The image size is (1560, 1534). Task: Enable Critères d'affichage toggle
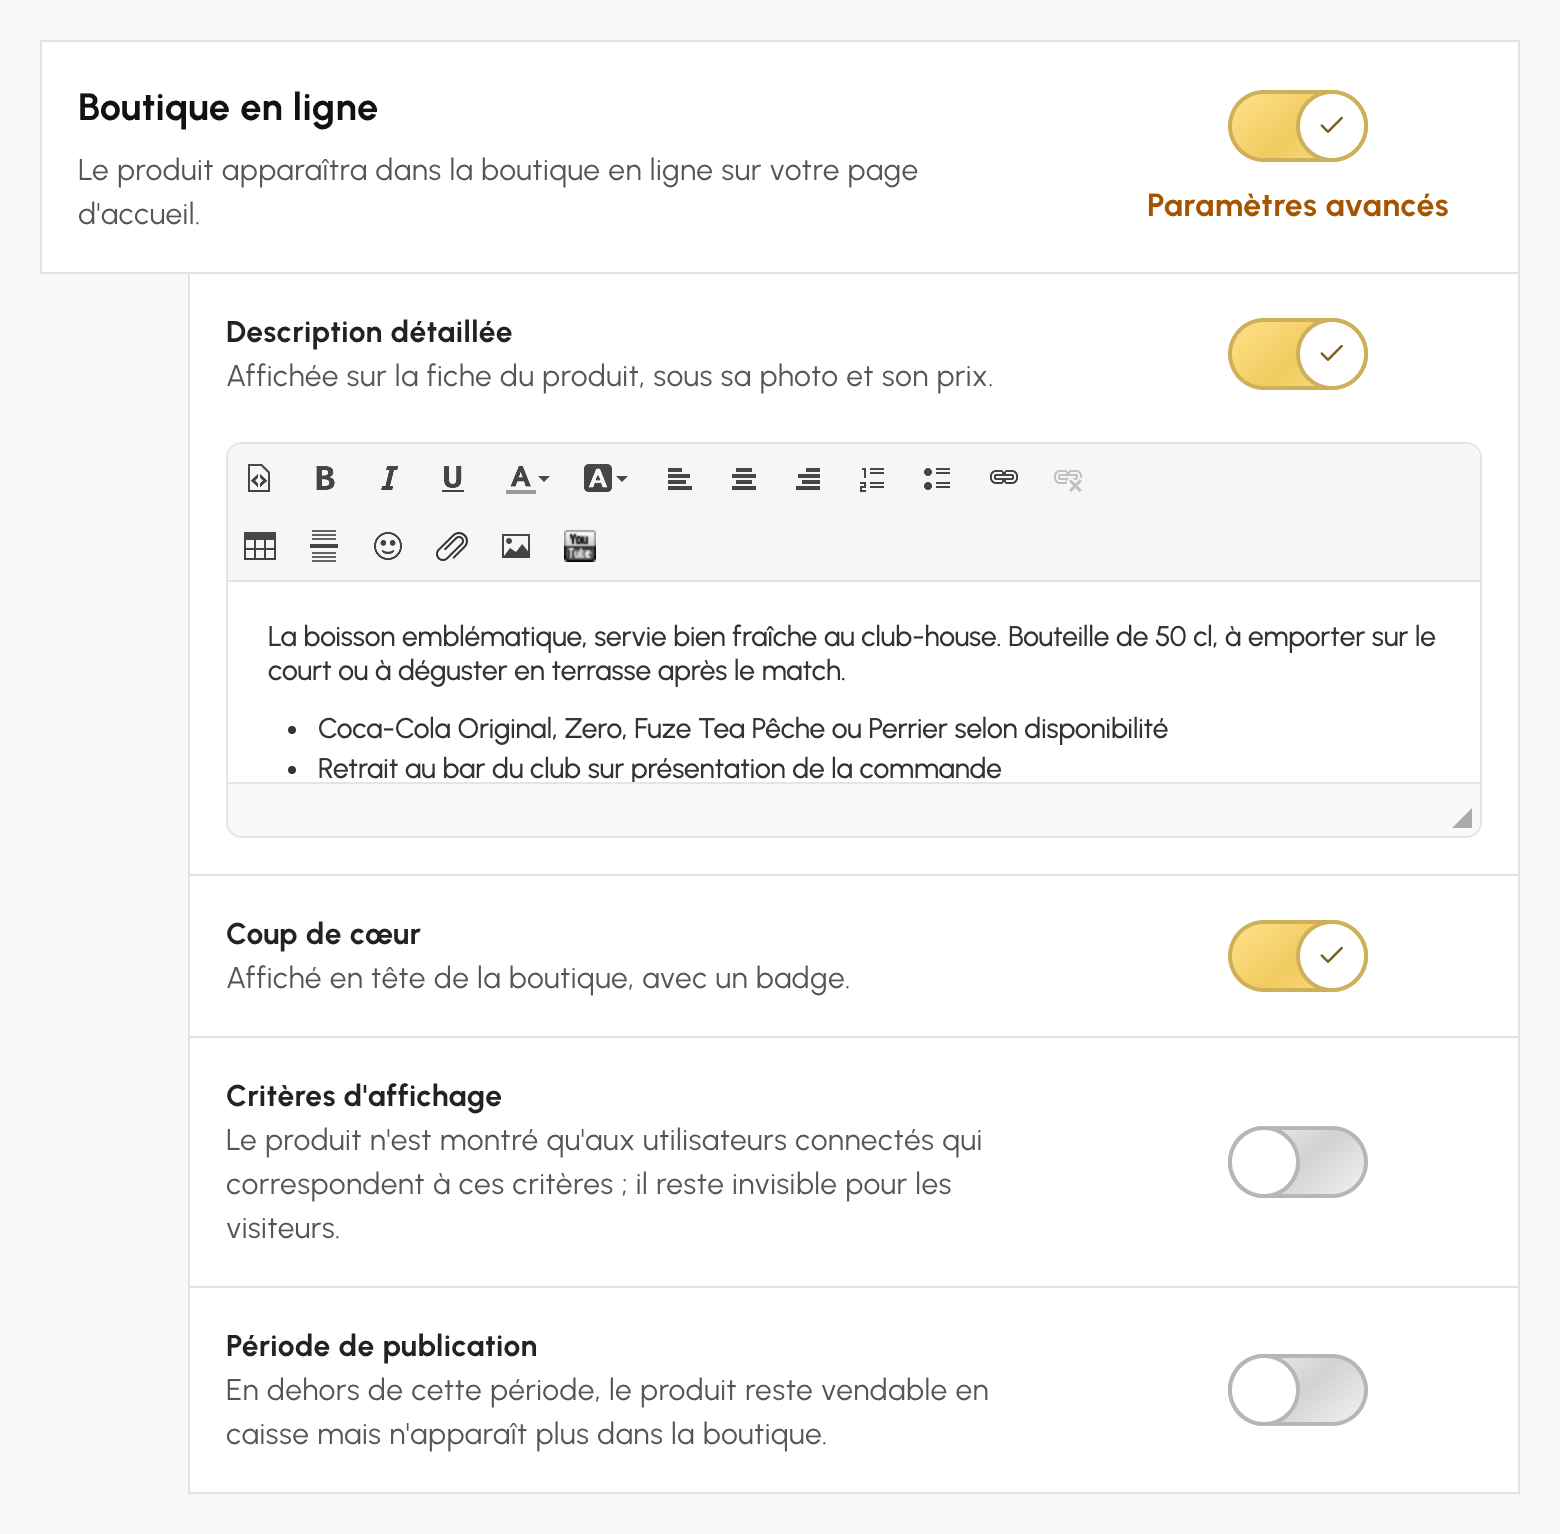1298,1162
